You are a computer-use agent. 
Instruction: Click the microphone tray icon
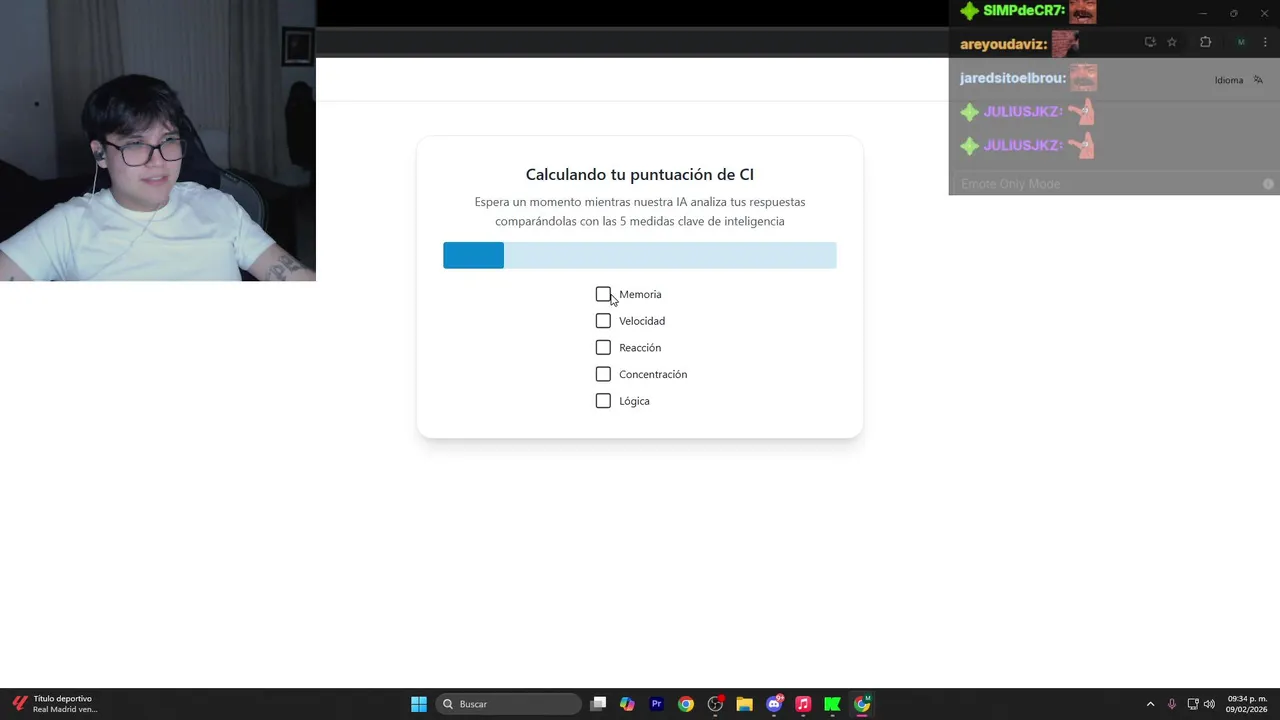[x=1172, y=704]
